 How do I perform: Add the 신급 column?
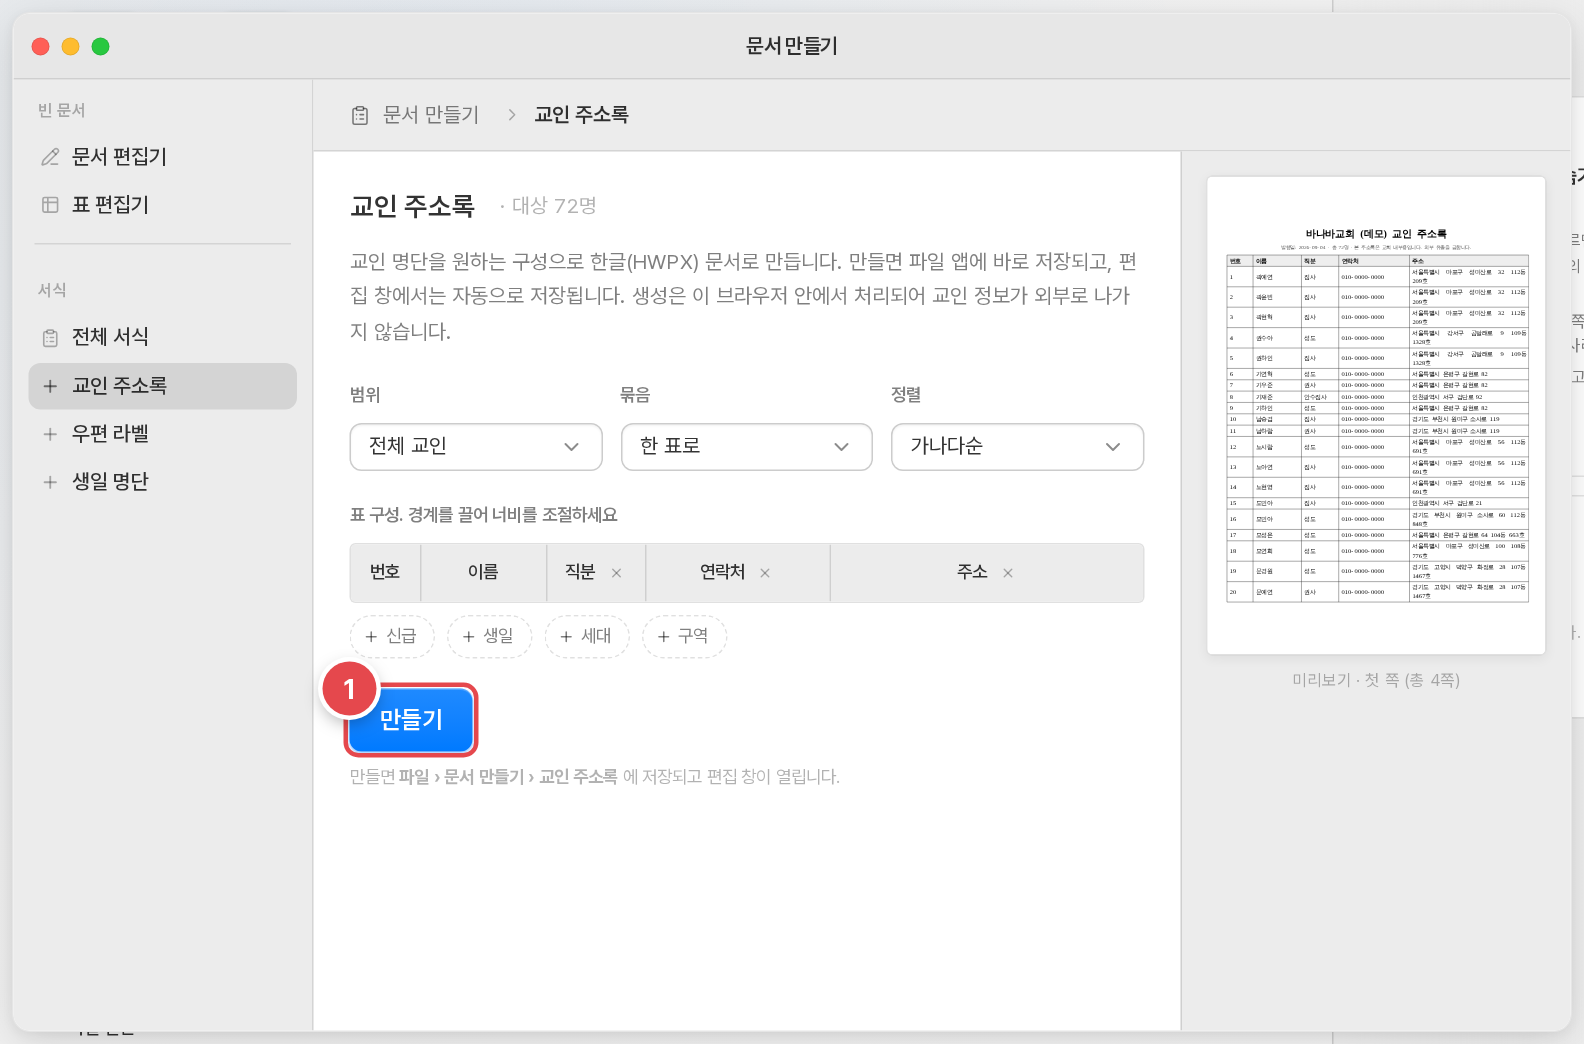[x=392, y=637]
